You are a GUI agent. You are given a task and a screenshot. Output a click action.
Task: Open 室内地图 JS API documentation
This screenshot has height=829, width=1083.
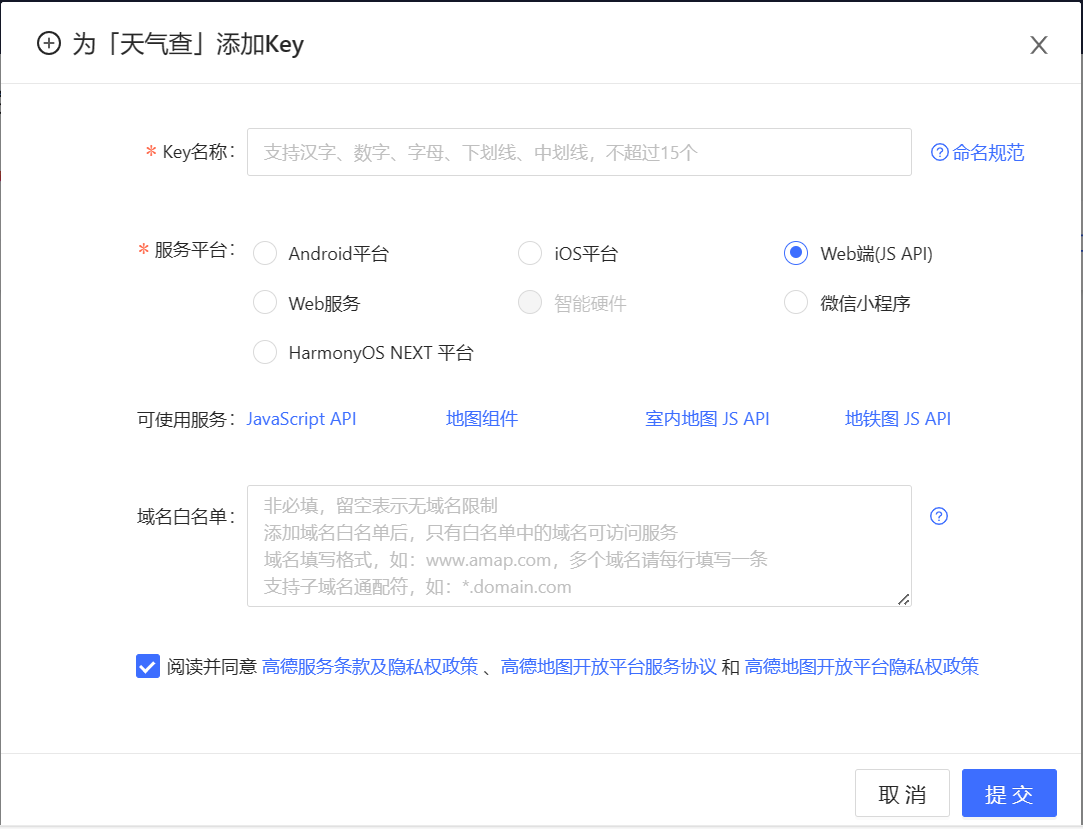coord(707,418)
